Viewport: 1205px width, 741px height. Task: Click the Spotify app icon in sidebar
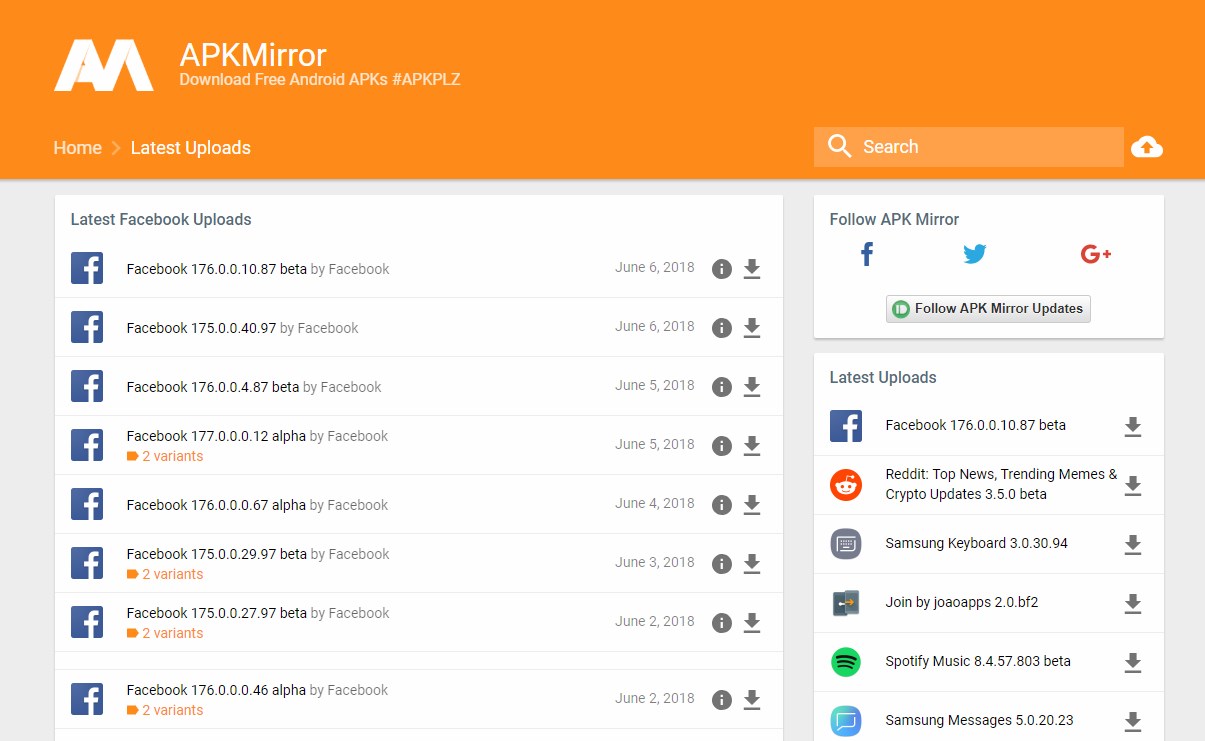[x=846, y=662]
